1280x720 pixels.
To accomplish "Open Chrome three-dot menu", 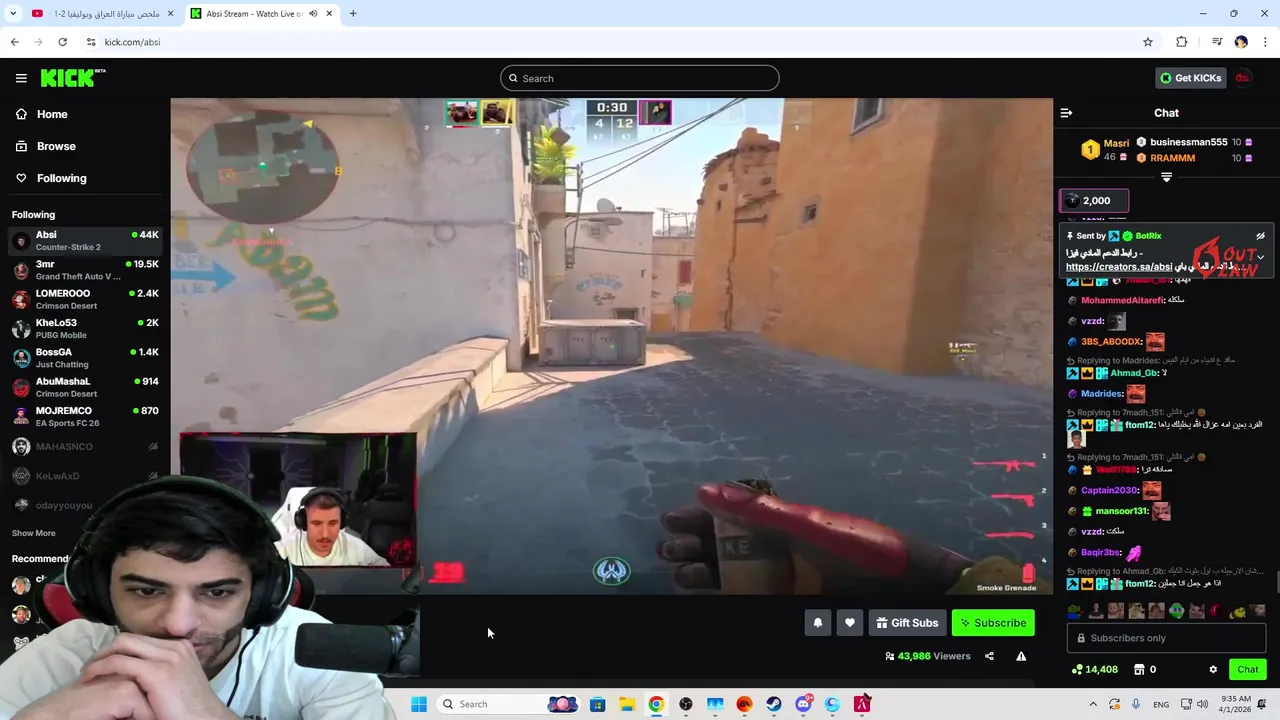I will click(1265, 42).
